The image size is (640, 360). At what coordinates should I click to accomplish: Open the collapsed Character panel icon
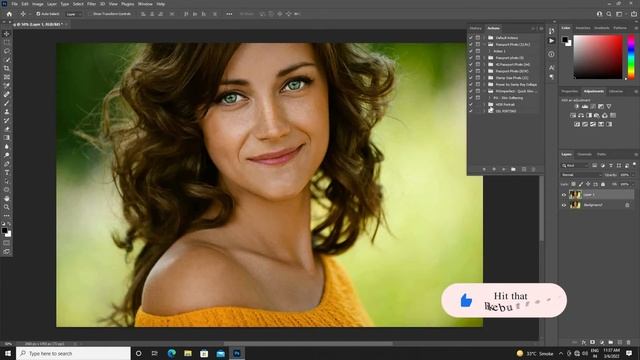551,67
